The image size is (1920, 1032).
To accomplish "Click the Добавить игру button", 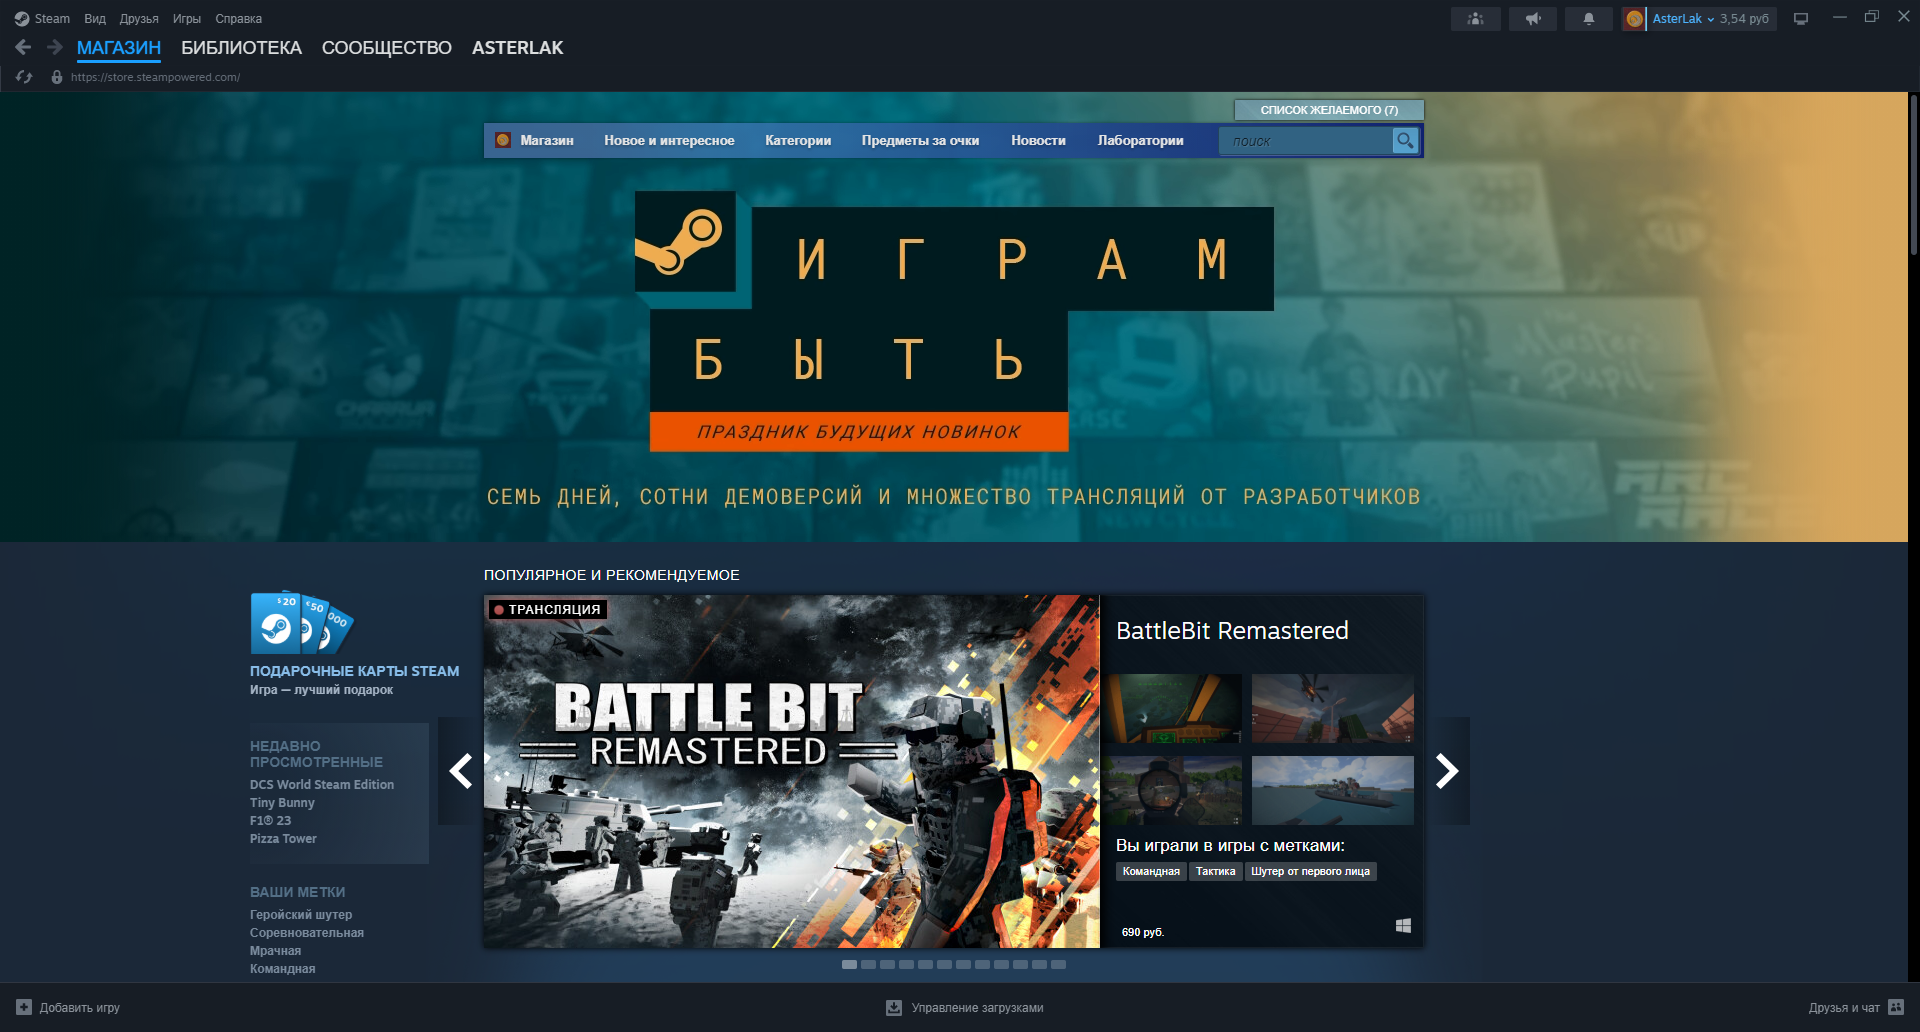I will (x=68, y=1007).
